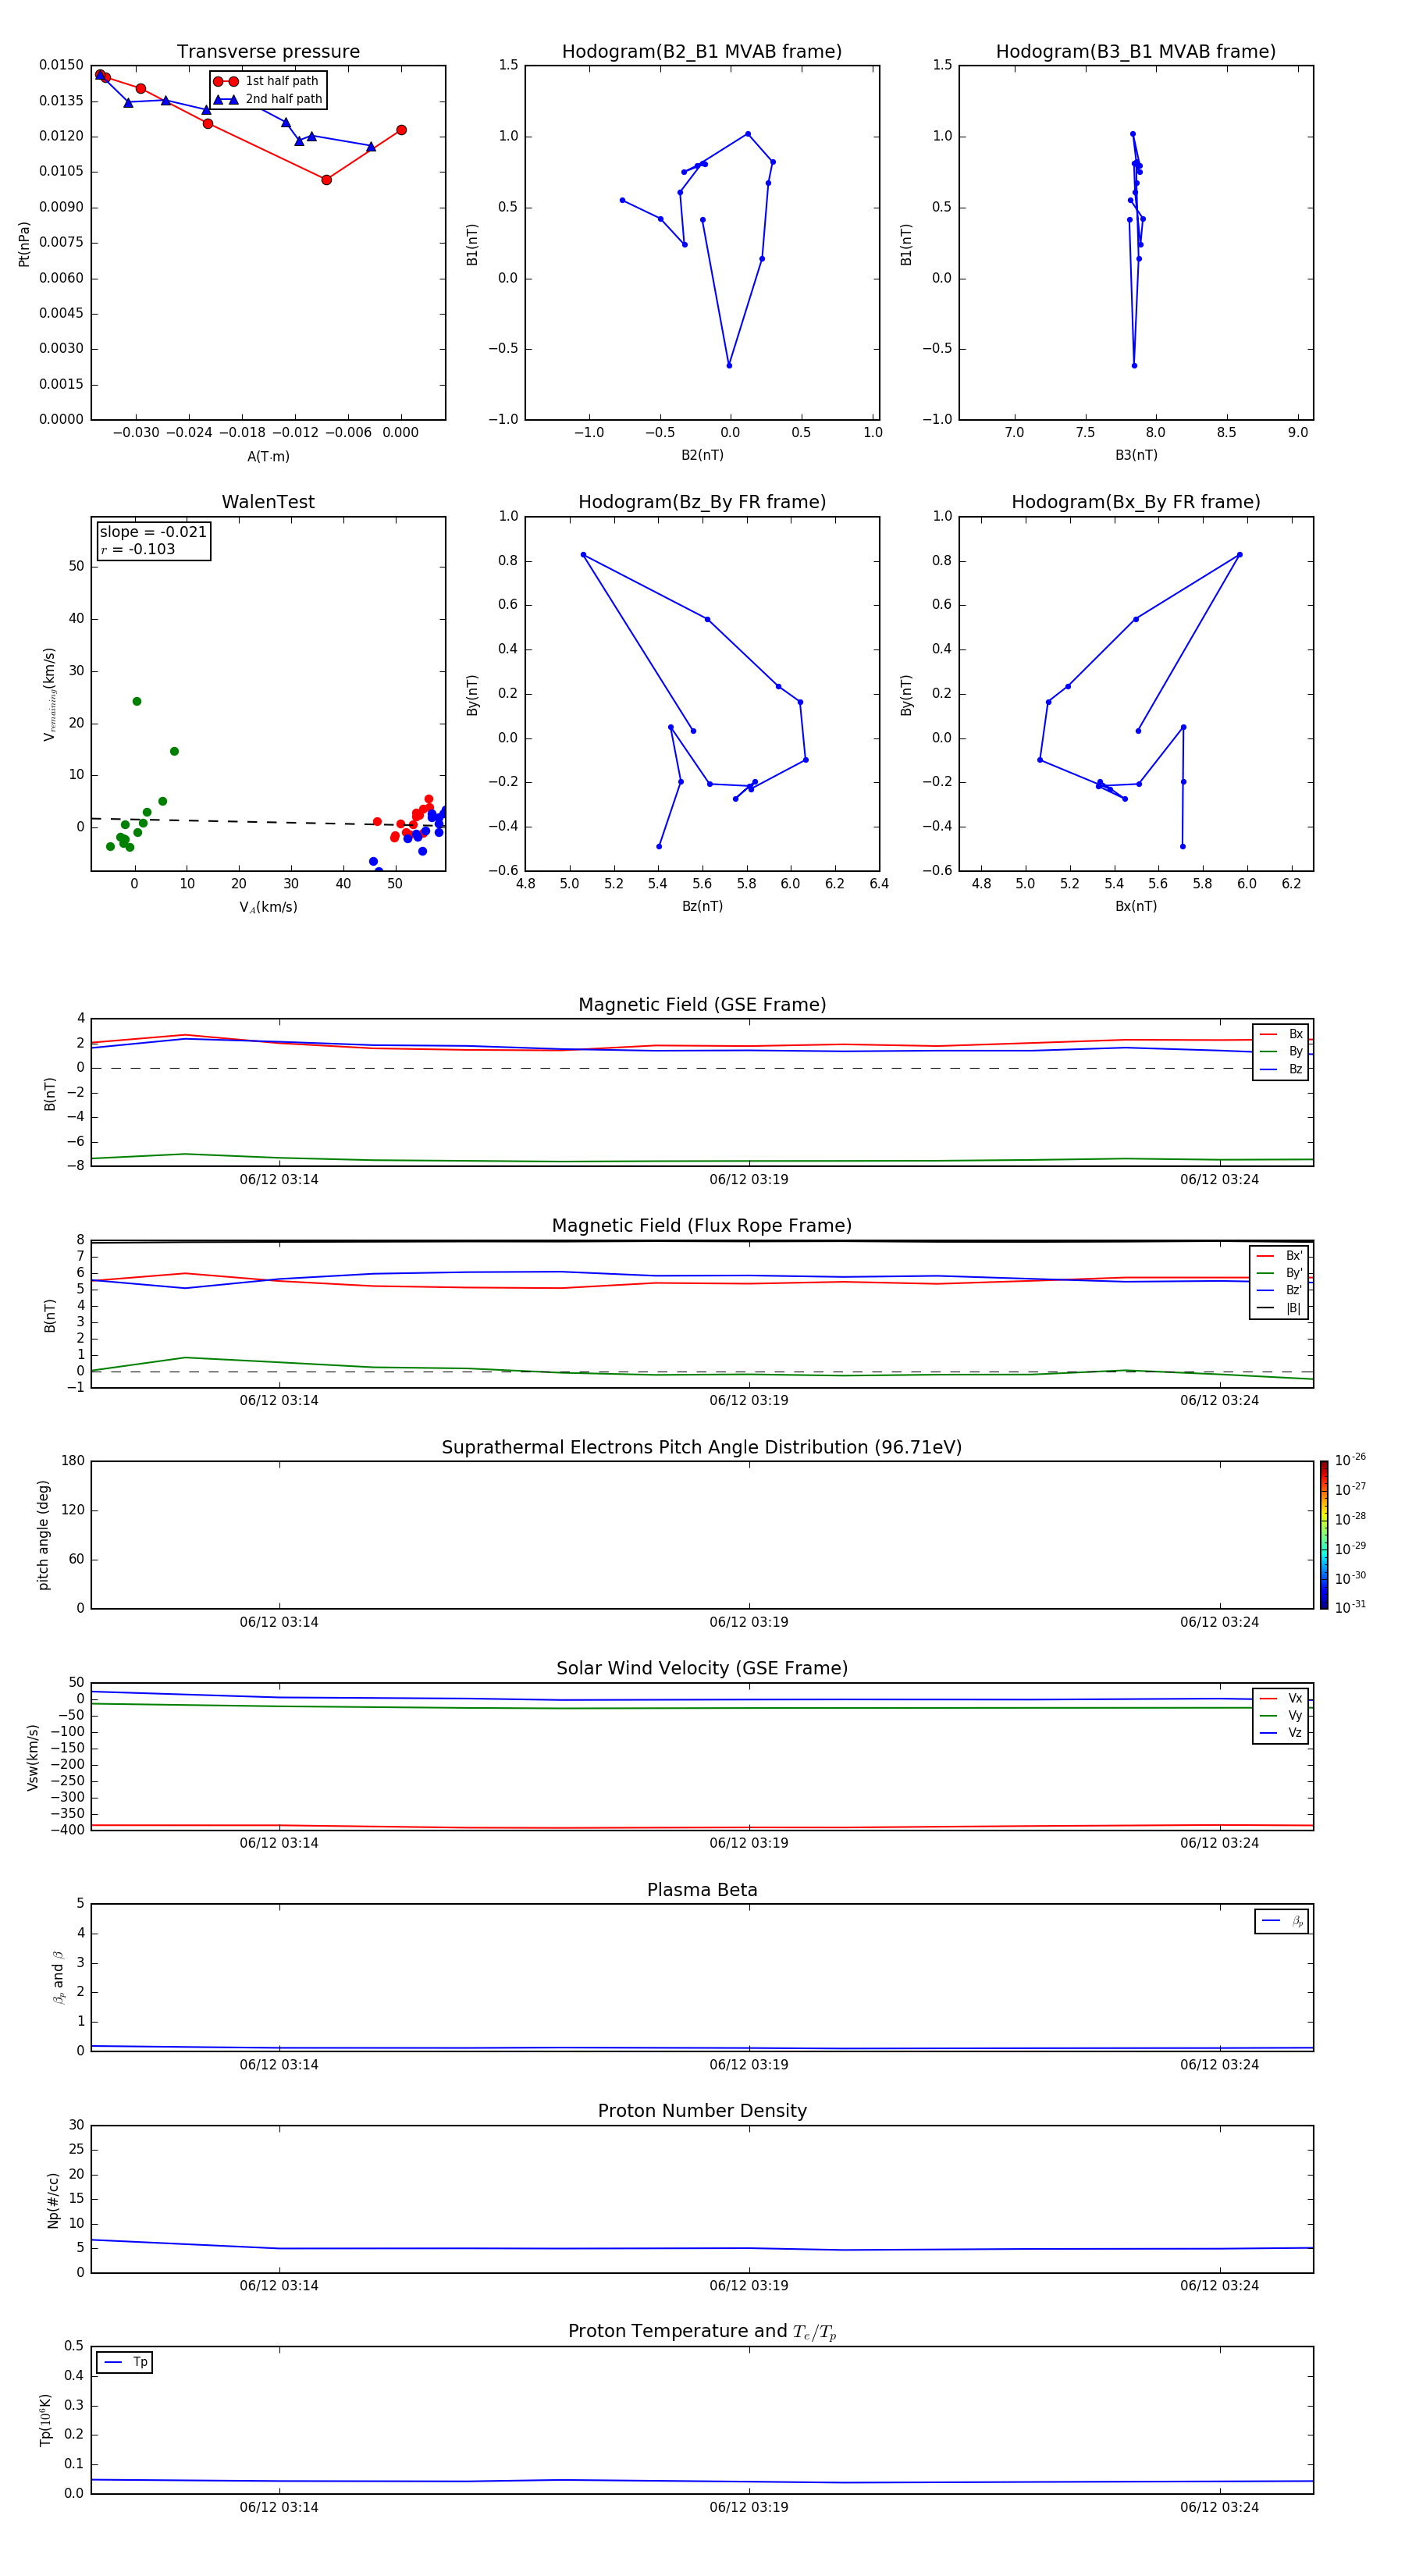
Task: Click the "Hodogram(B2_B1 MVAB frame)" title
Action: [702, 52]
